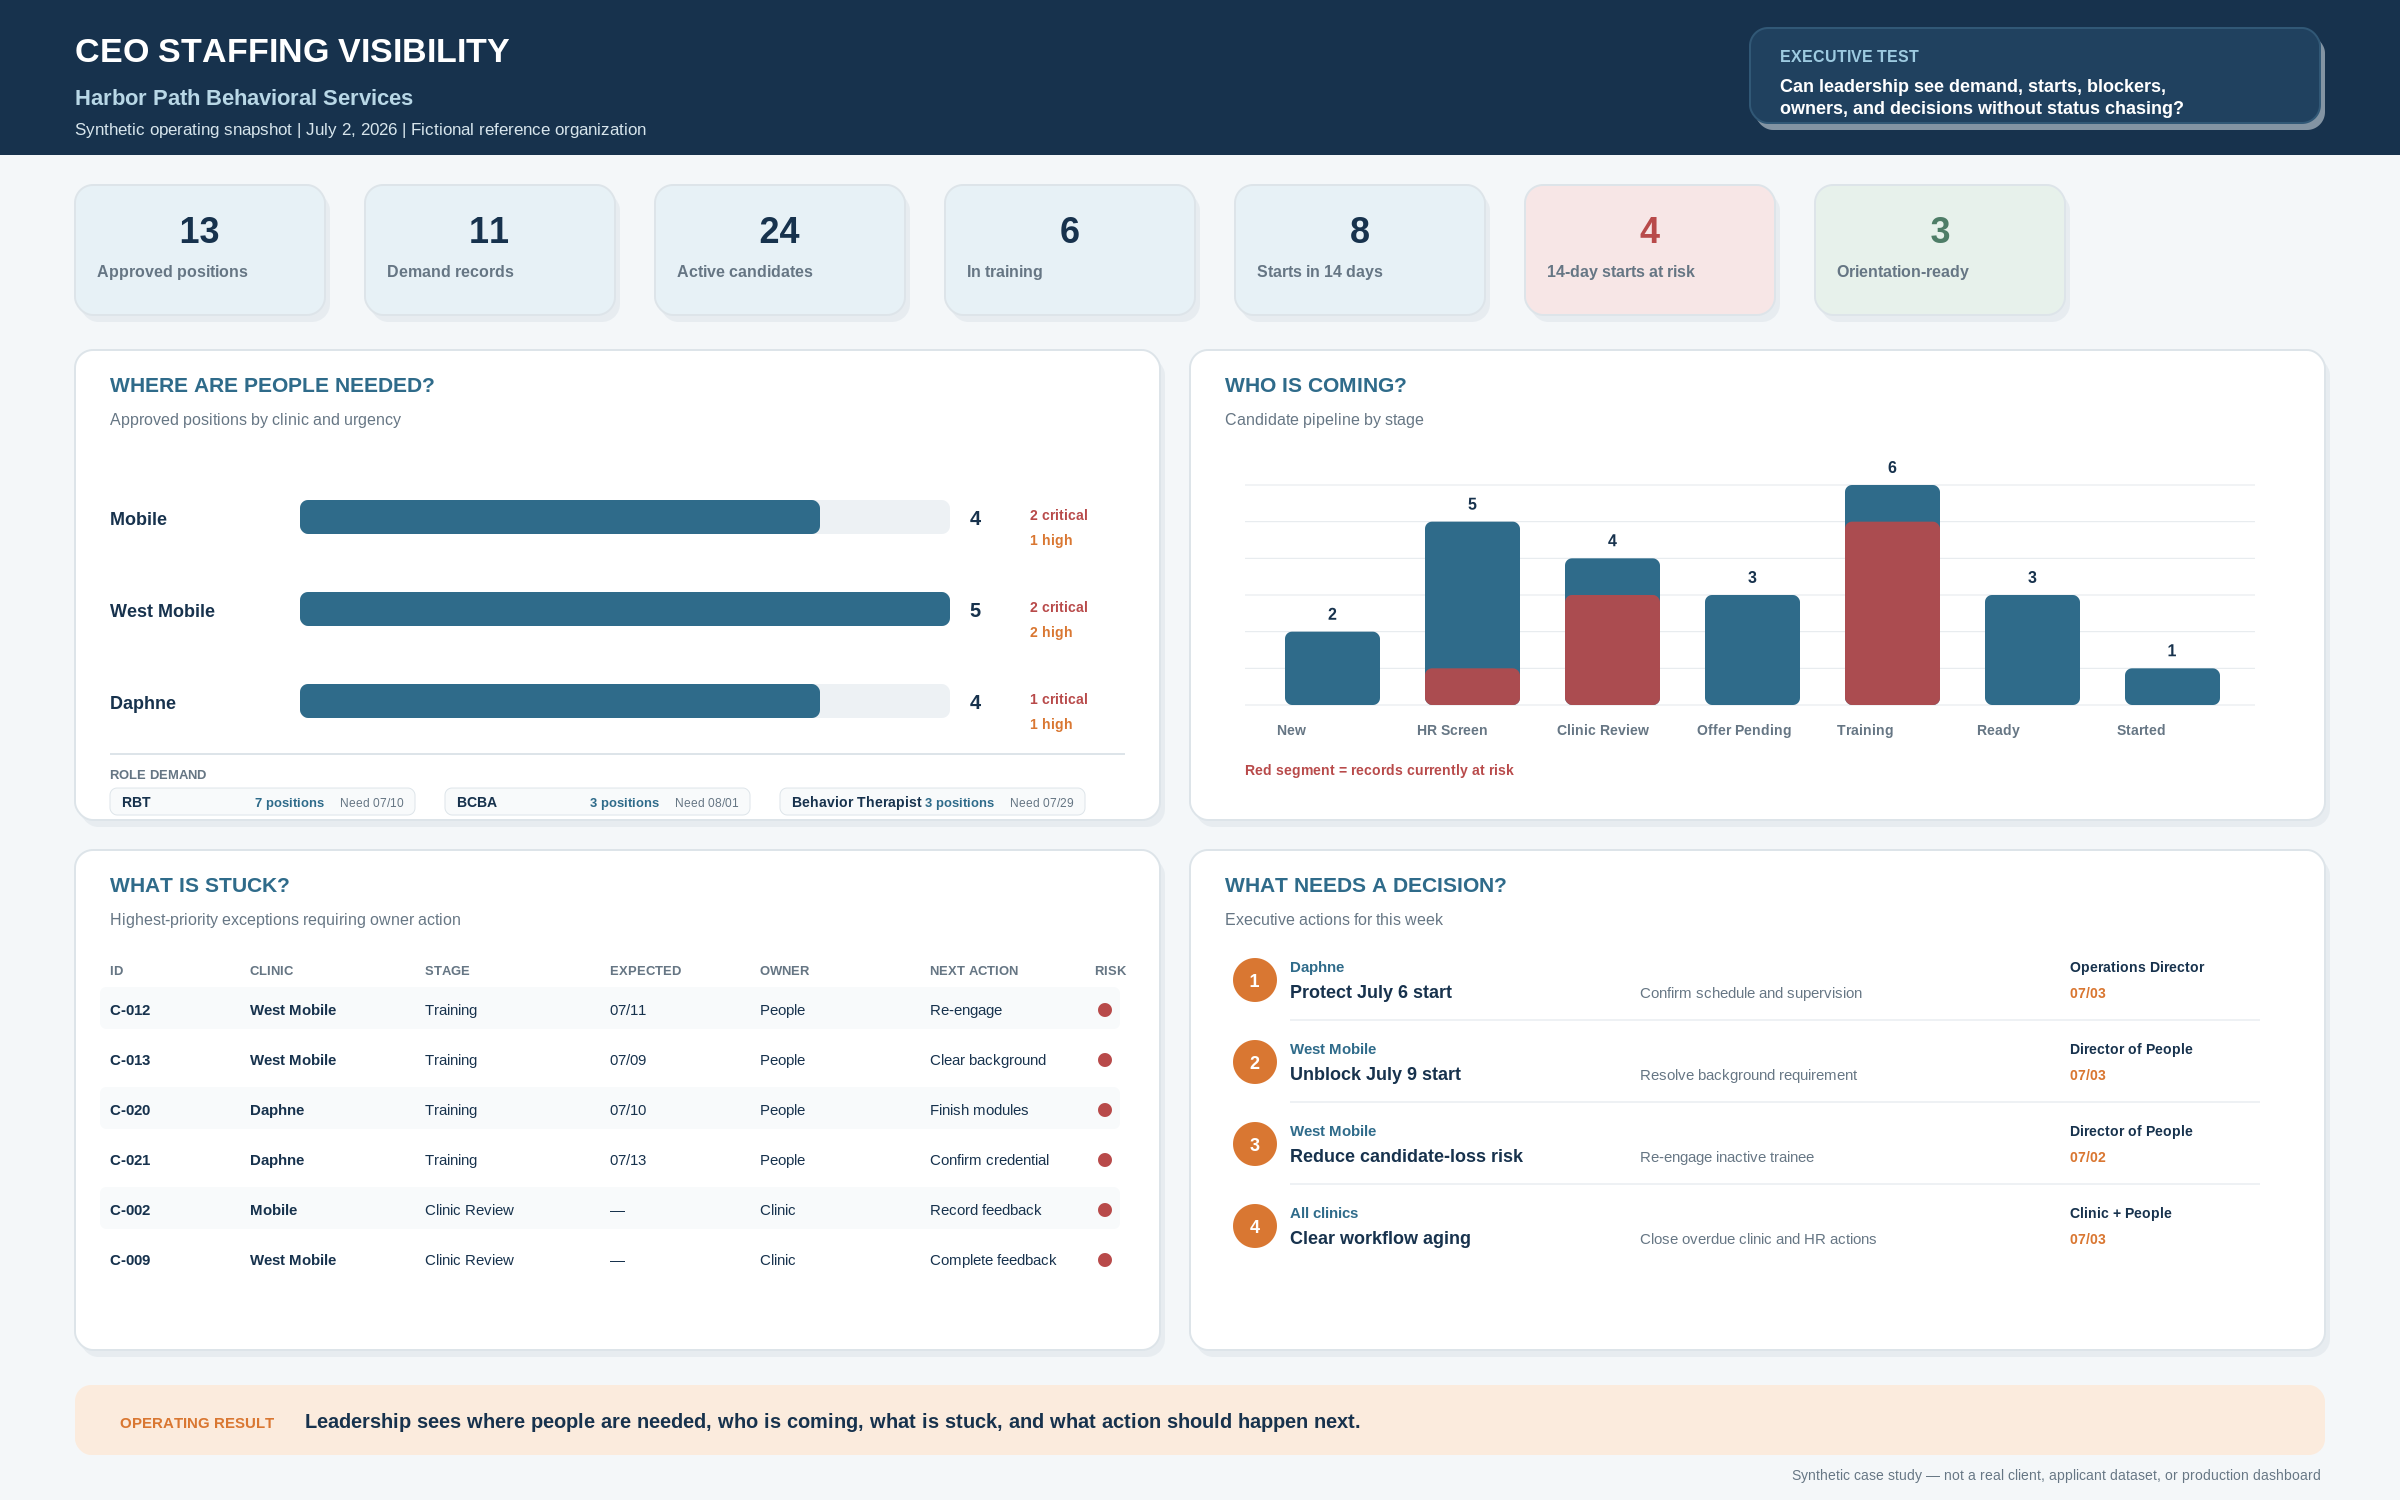Open the Unblock July 9 start decision
This screenshot has height=1500, width=2400.
[1375, 1074]
